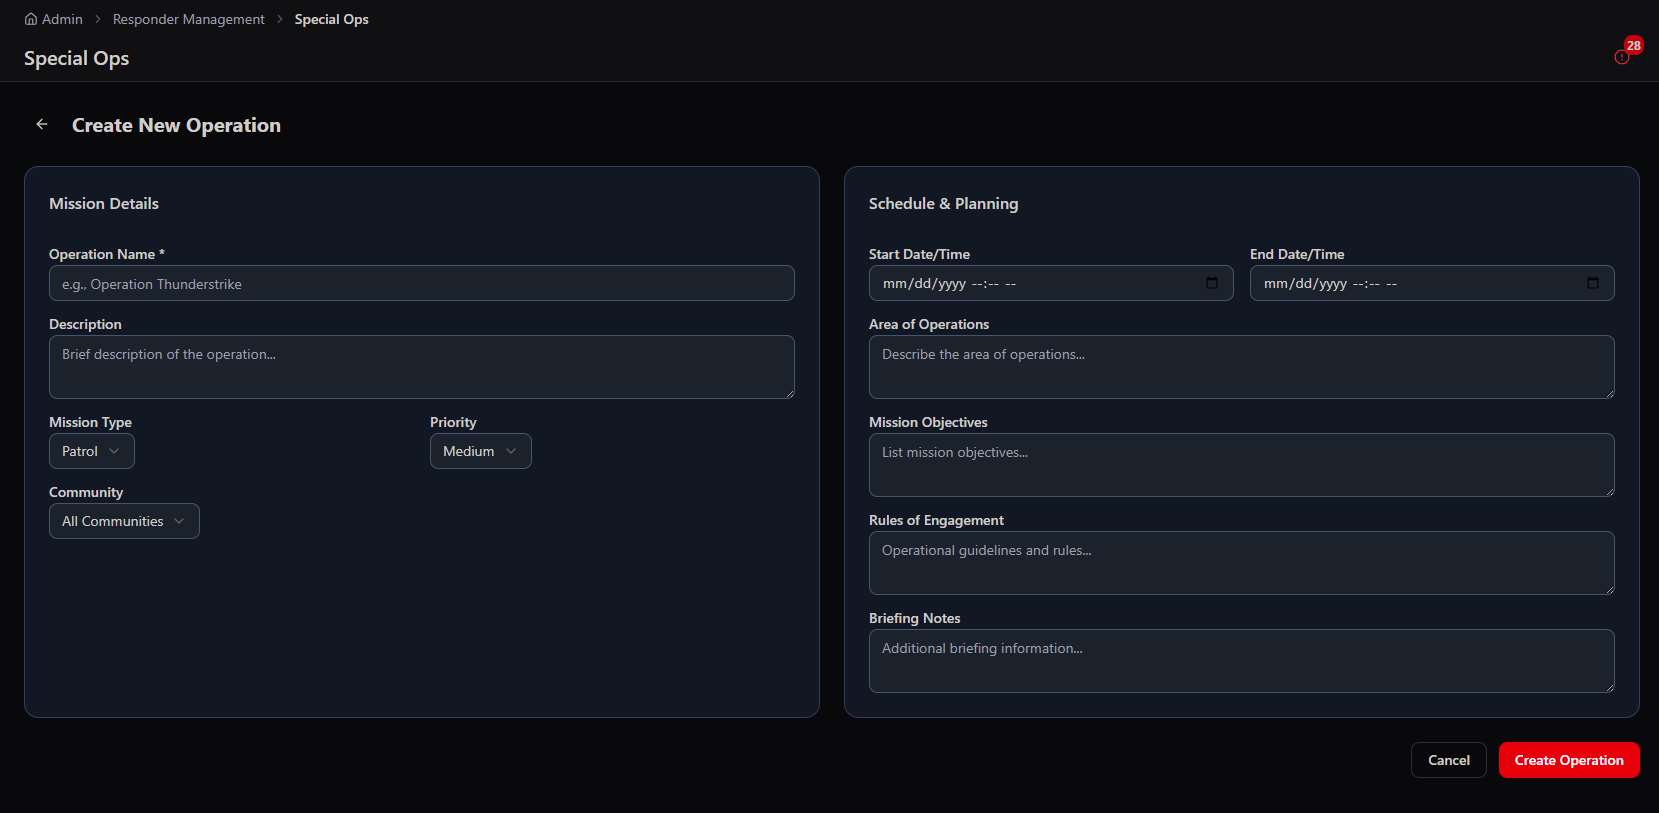Click into the Briefing Notes text area
Viewport: 1659px width, 813px height.
click(1242, 661)
